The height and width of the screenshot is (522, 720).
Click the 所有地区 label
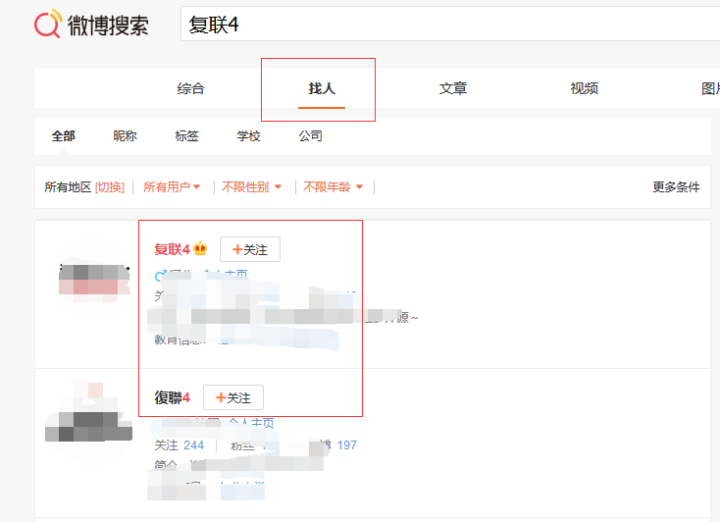pos(68,187)
